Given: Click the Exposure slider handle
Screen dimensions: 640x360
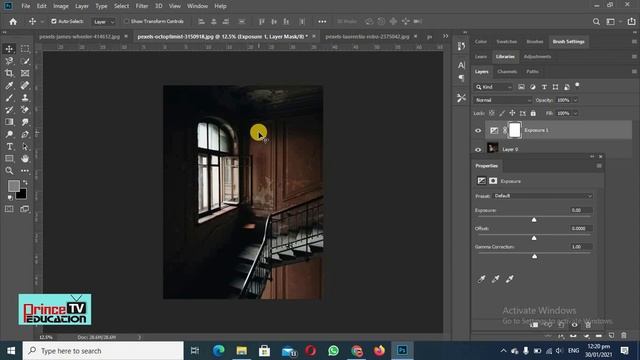Looking at the screenshot, I should click(534, 220).
